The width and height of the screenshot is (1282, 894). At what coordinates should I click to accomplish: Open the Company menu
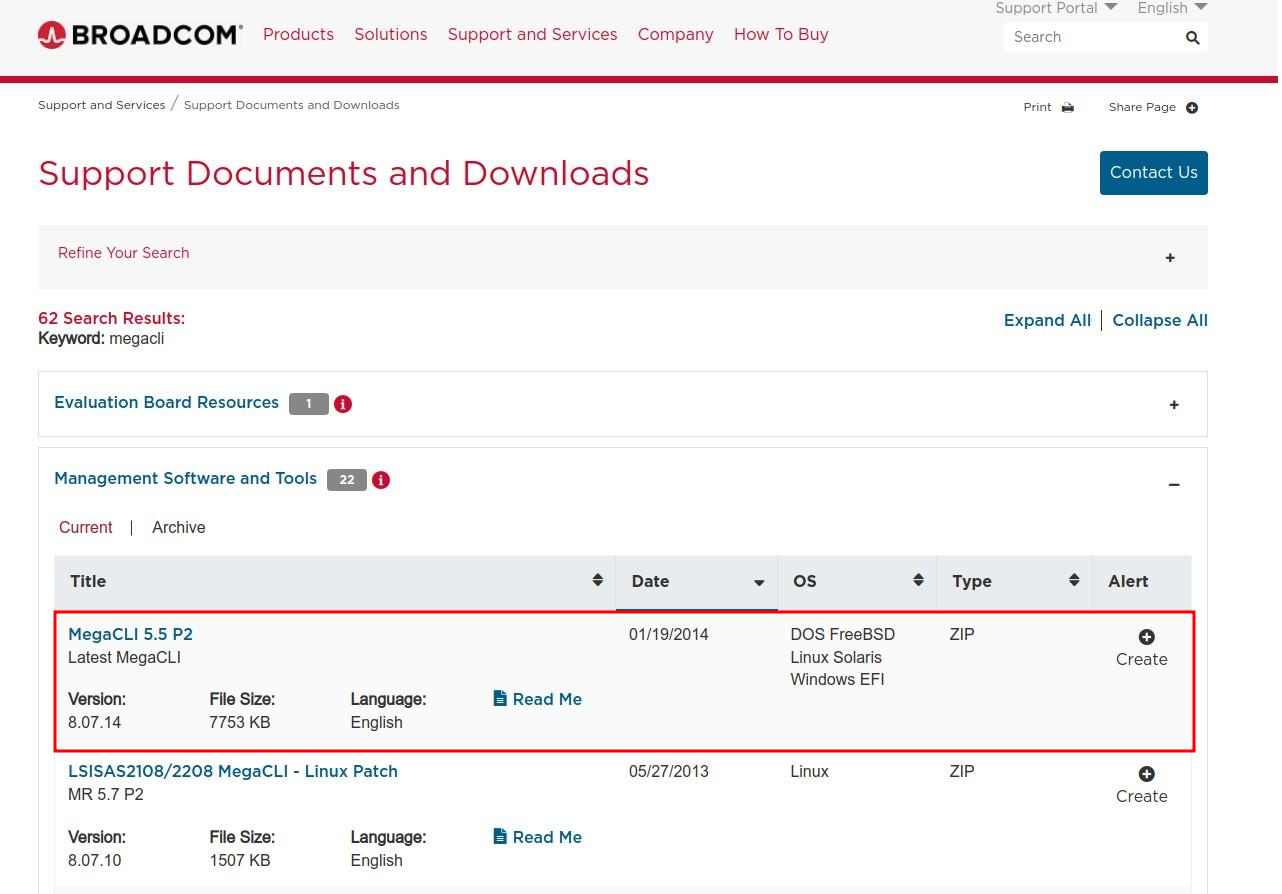point(675,34)
